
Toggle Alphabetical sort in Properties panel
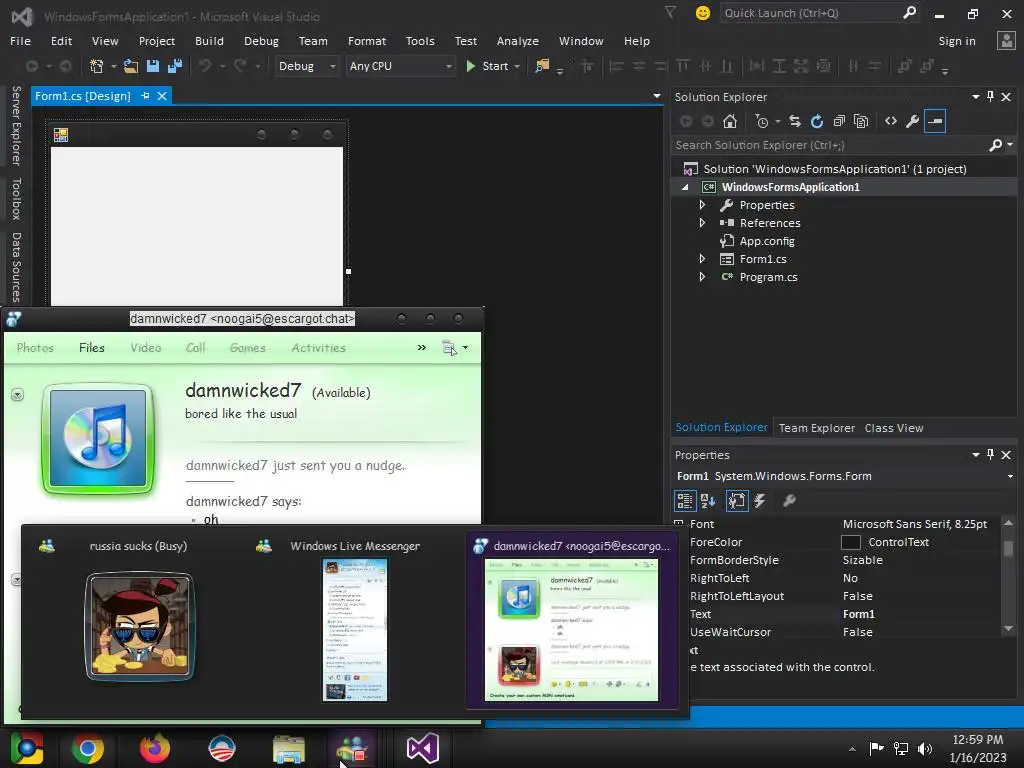pos(708,501)
